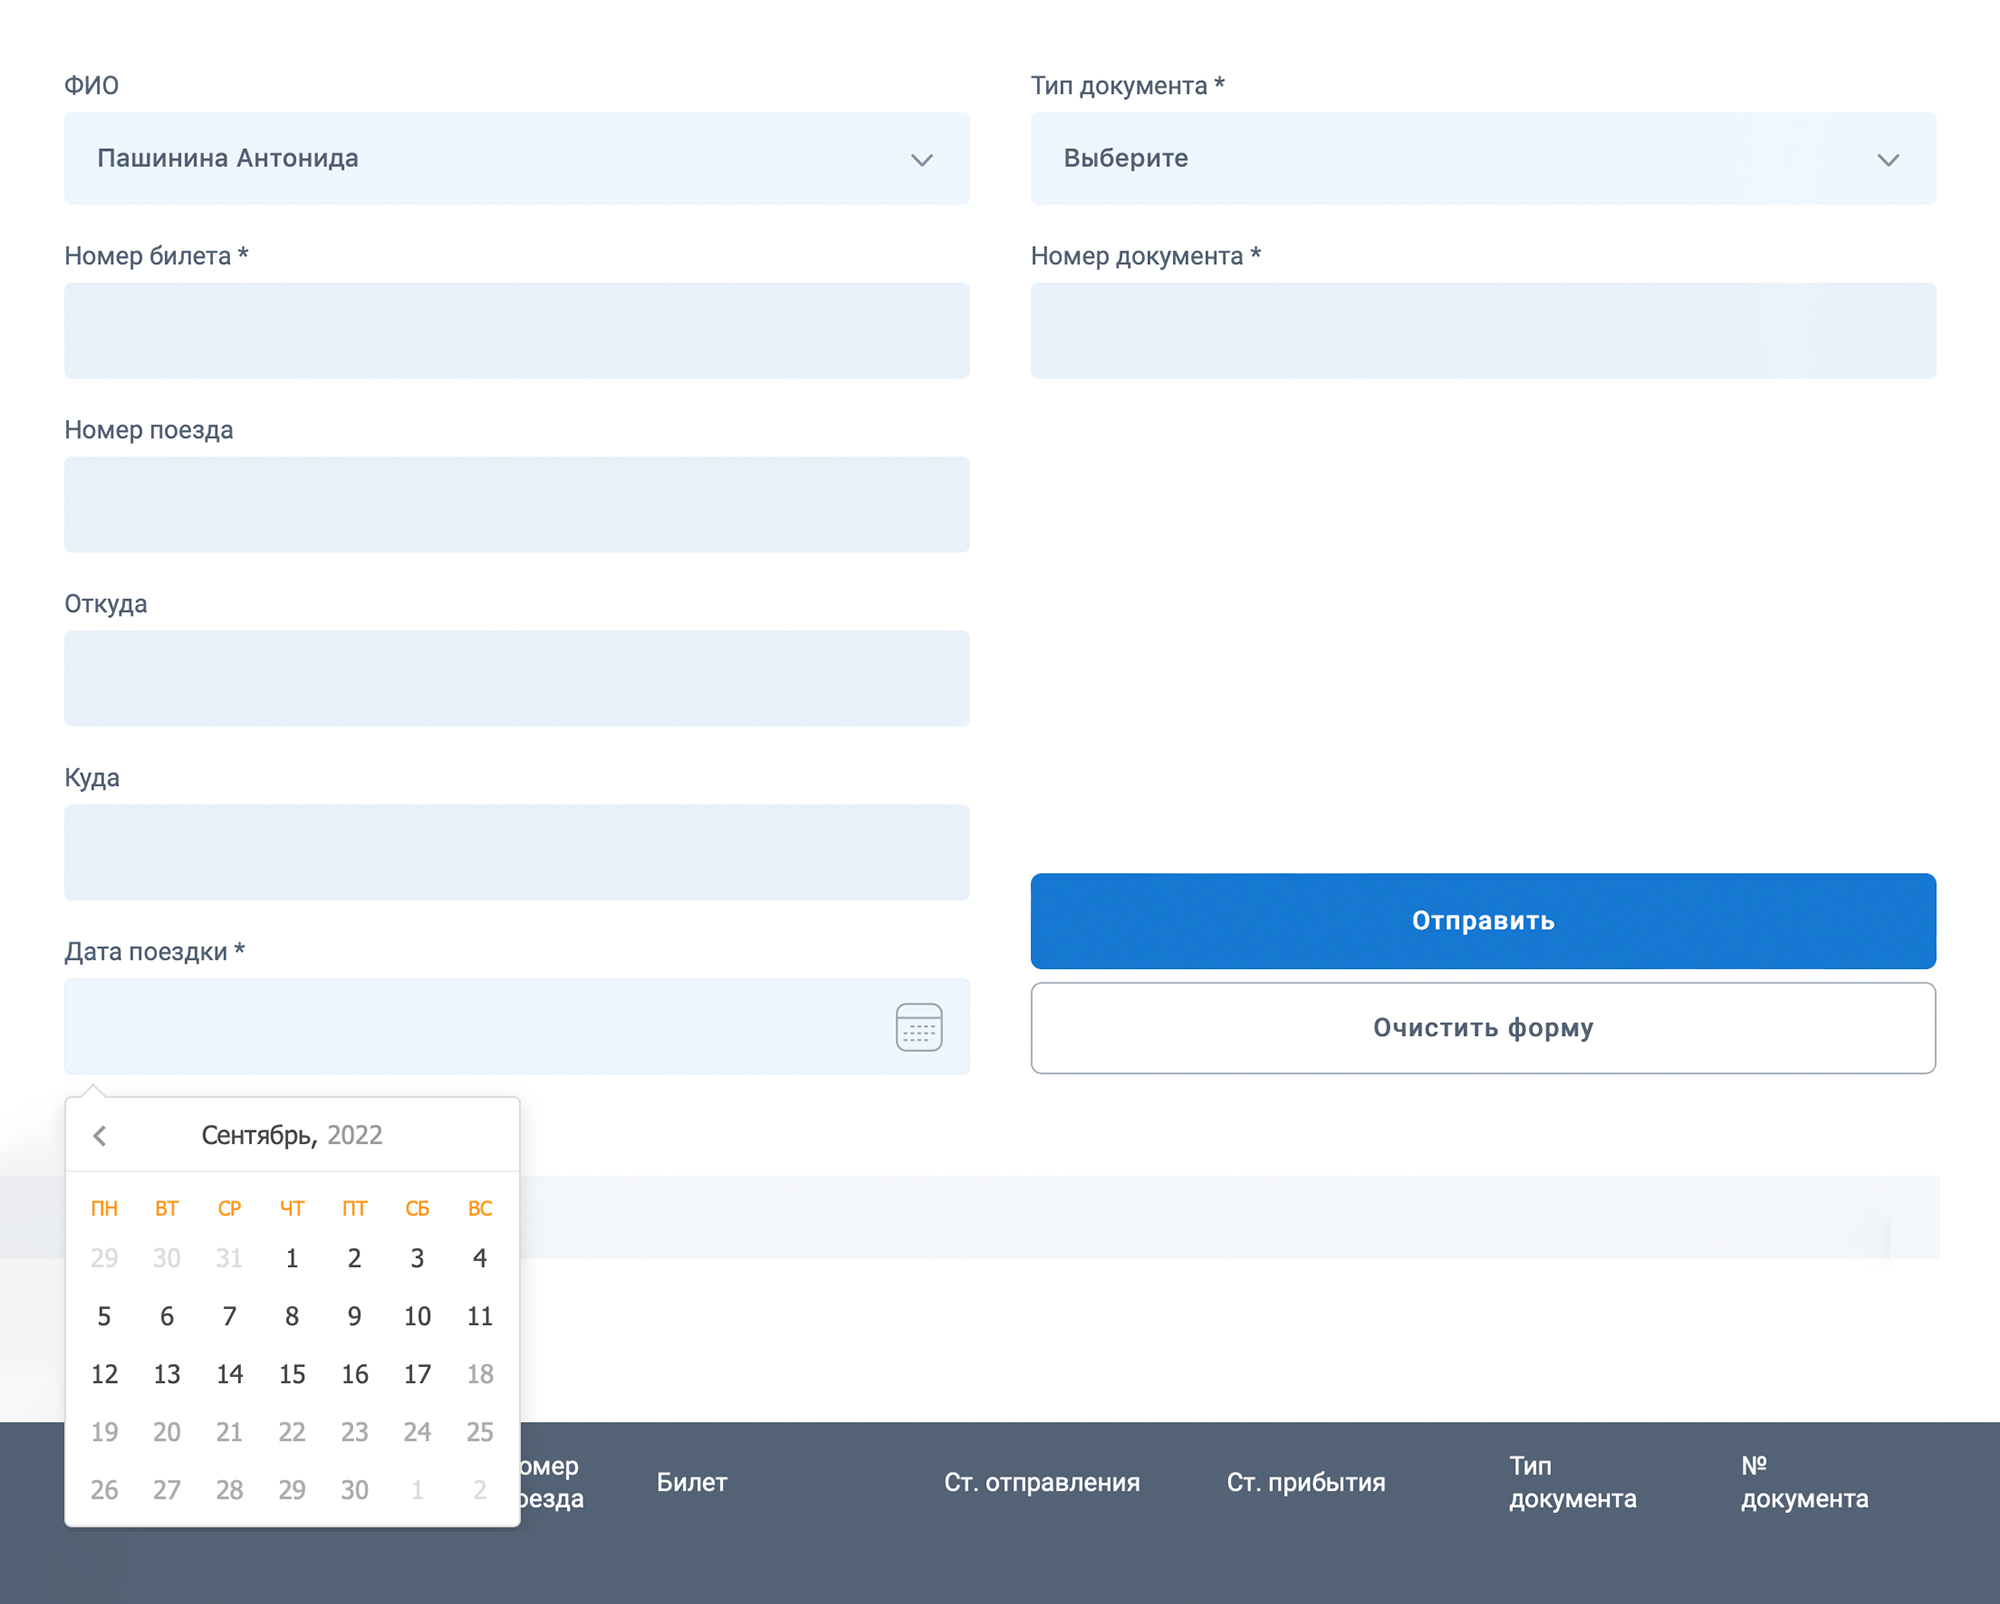Click disabled date 23 in the calendar
The image size is (2000, 1604).
[x=354, y=1432]
